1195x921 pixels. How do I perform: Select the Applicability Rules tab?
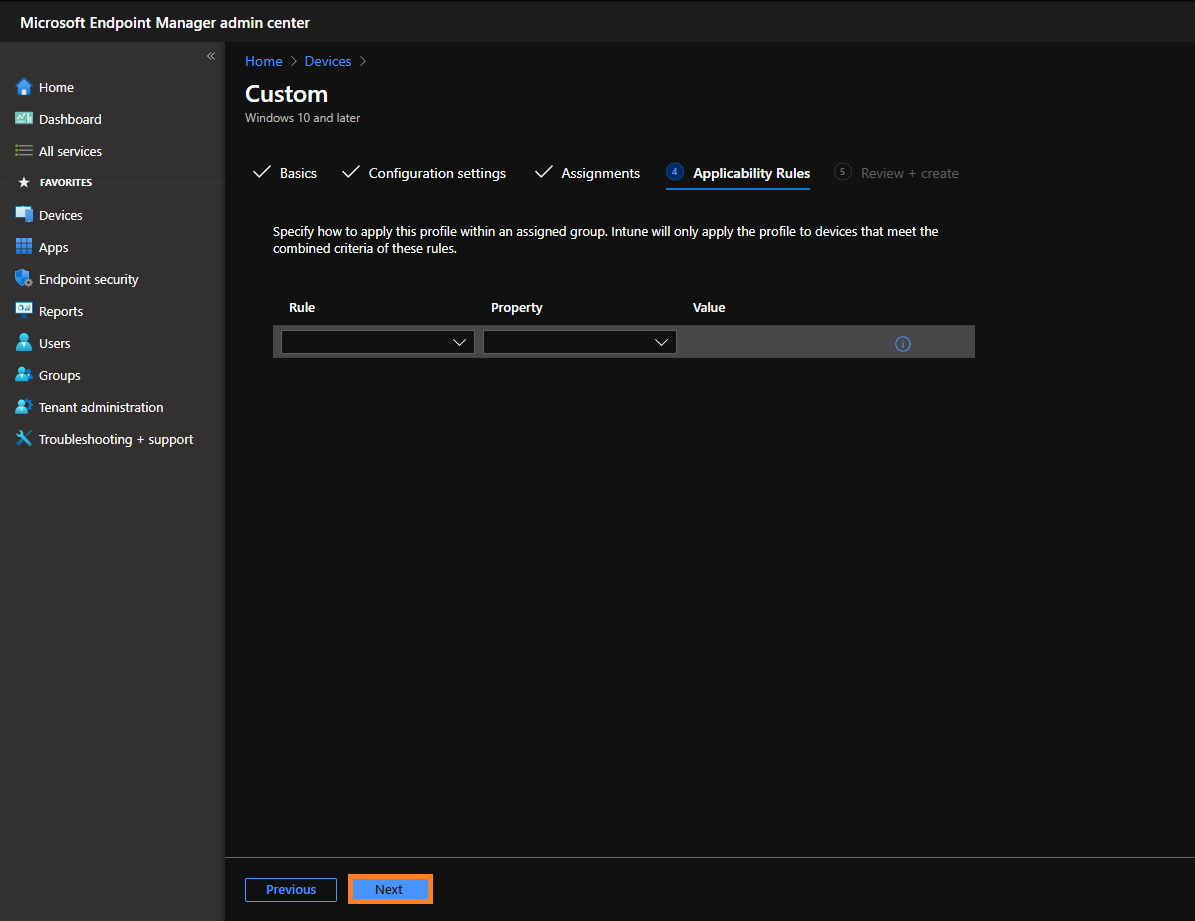[x=738, y=173]
